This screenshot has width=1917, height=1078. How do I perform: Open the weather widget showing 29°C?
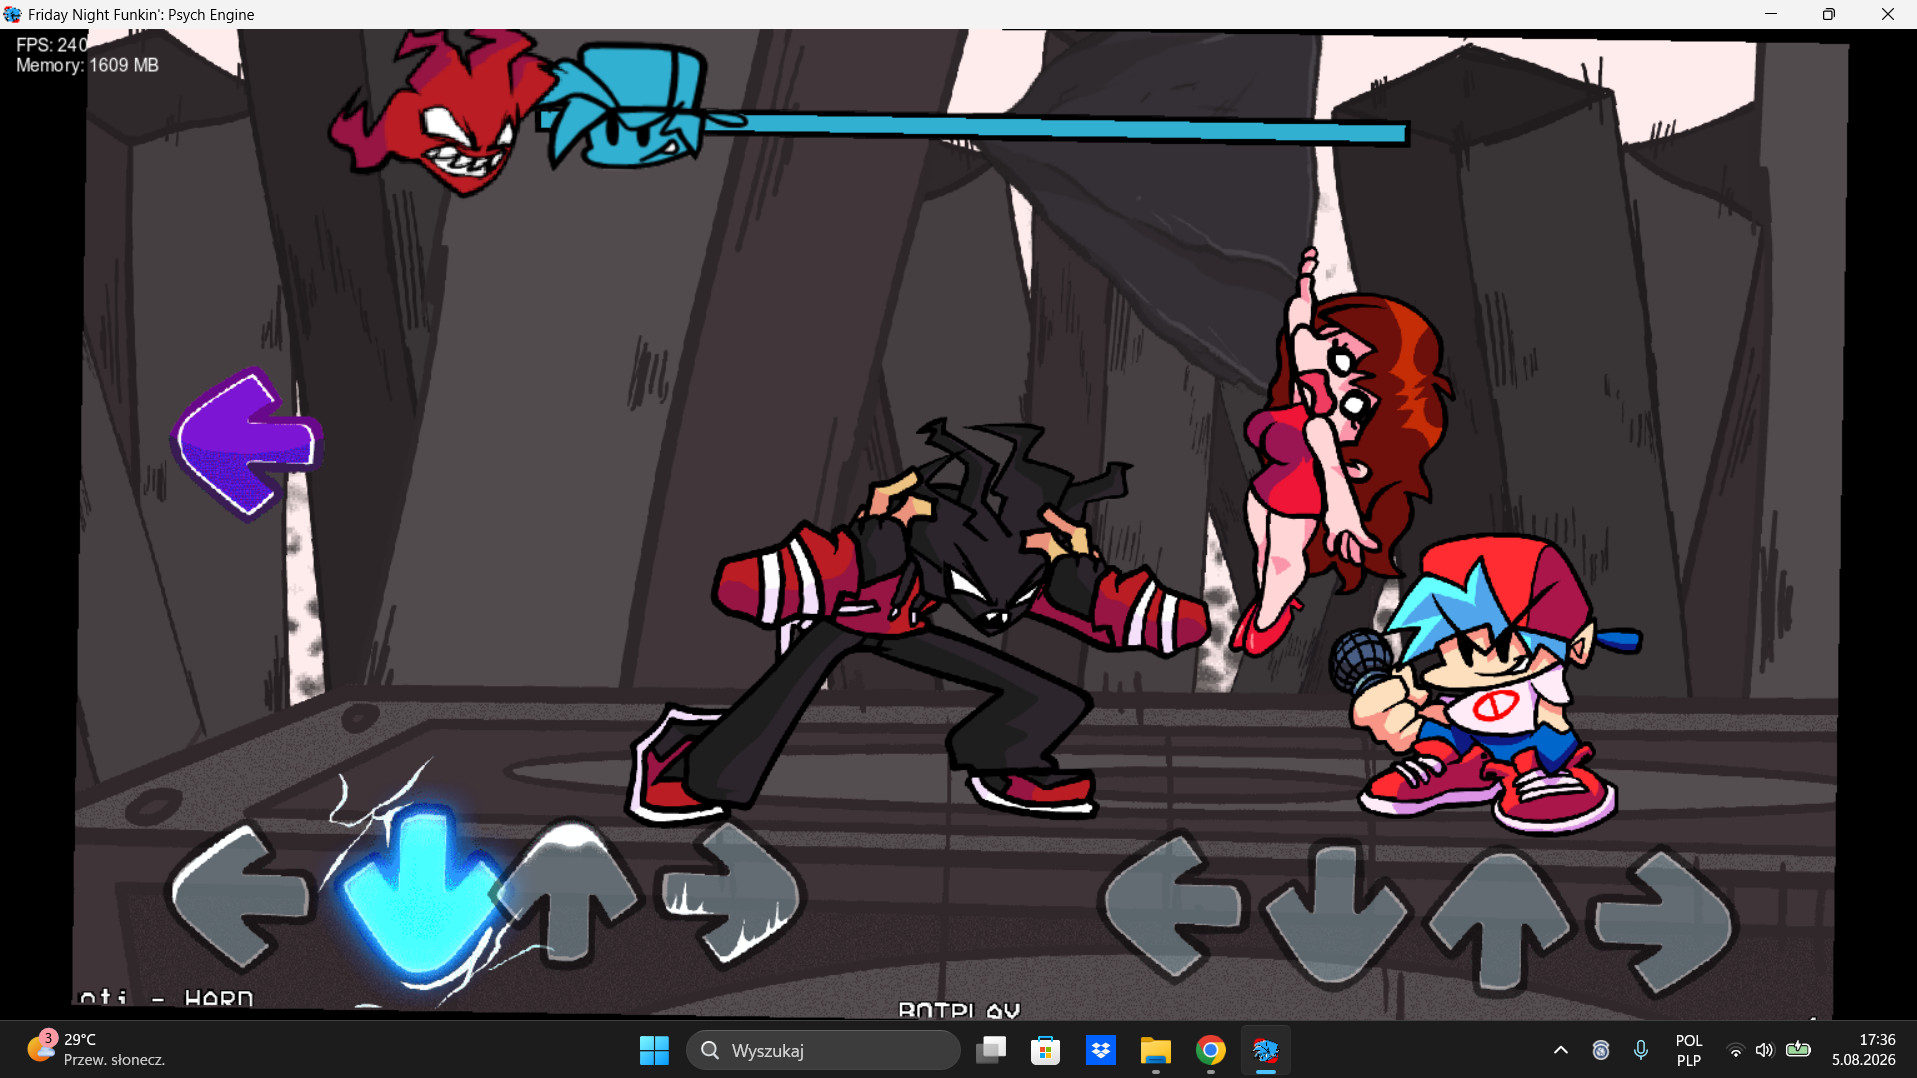tap(97, 1050)
